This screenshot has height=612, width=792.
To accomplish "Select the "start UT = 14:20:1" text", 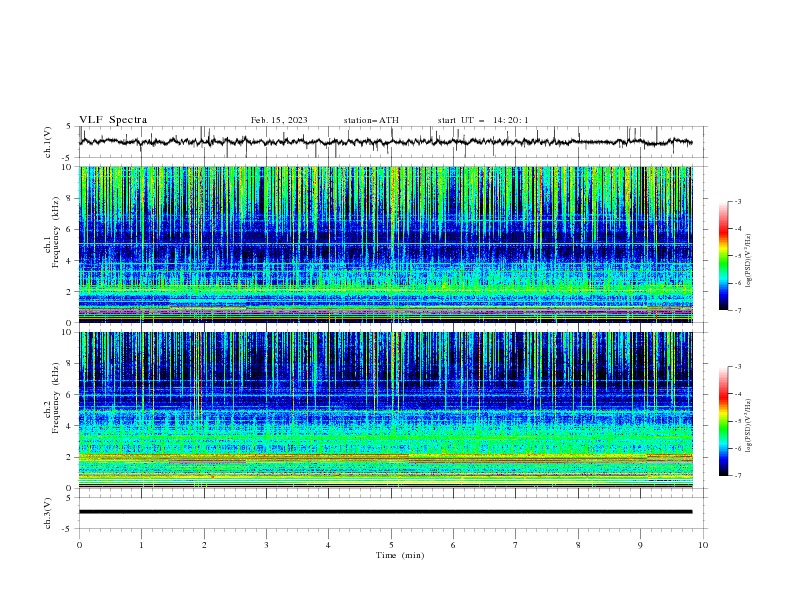I will point(483,120).
